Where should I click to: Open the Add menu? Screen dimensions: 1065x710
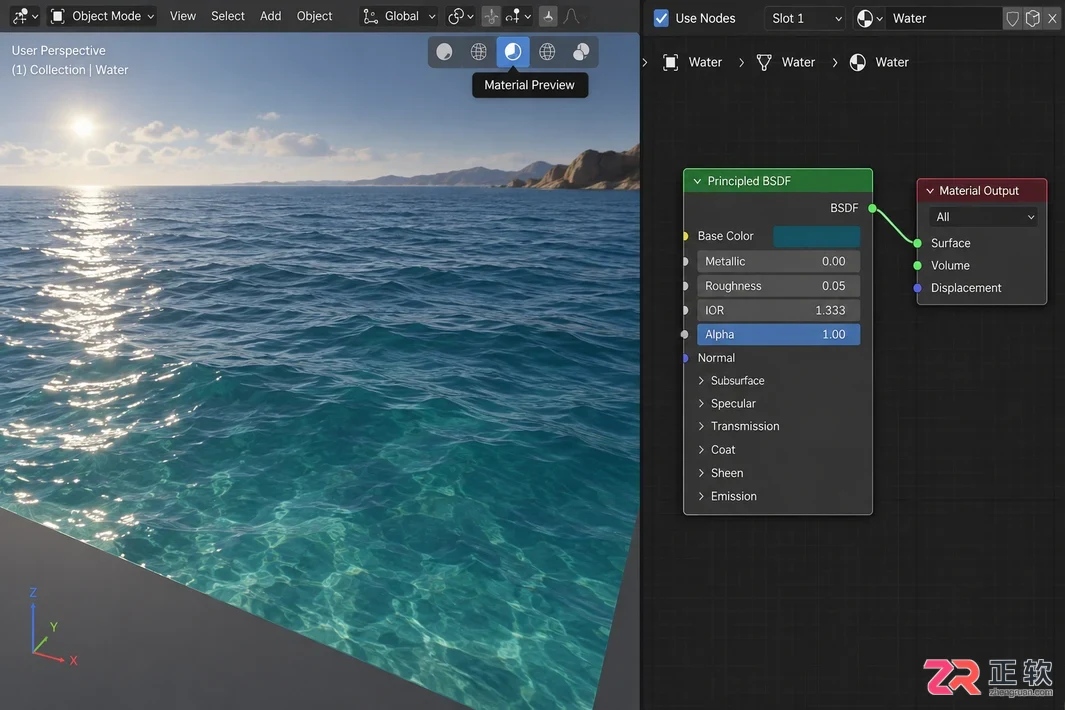click(x=270, y=16)
